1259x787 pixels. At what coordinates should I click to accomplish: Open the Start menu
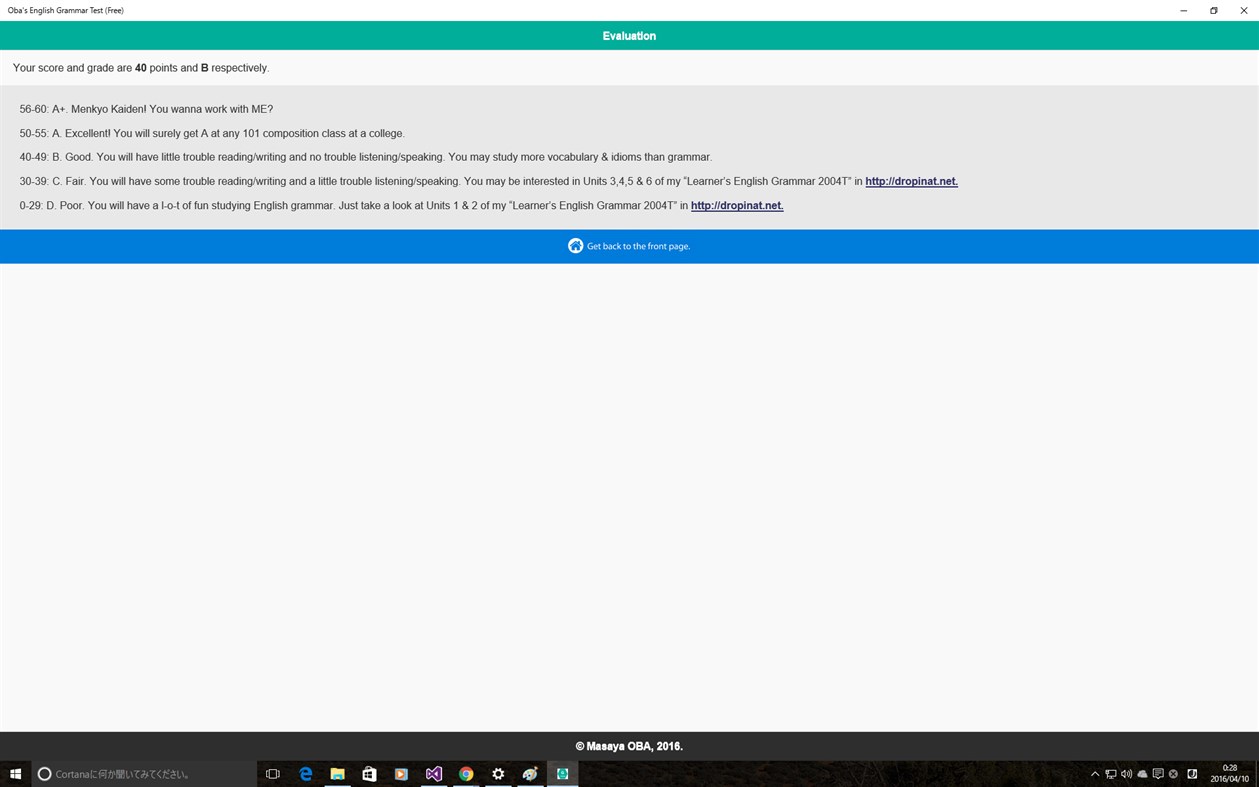[14, 773]
